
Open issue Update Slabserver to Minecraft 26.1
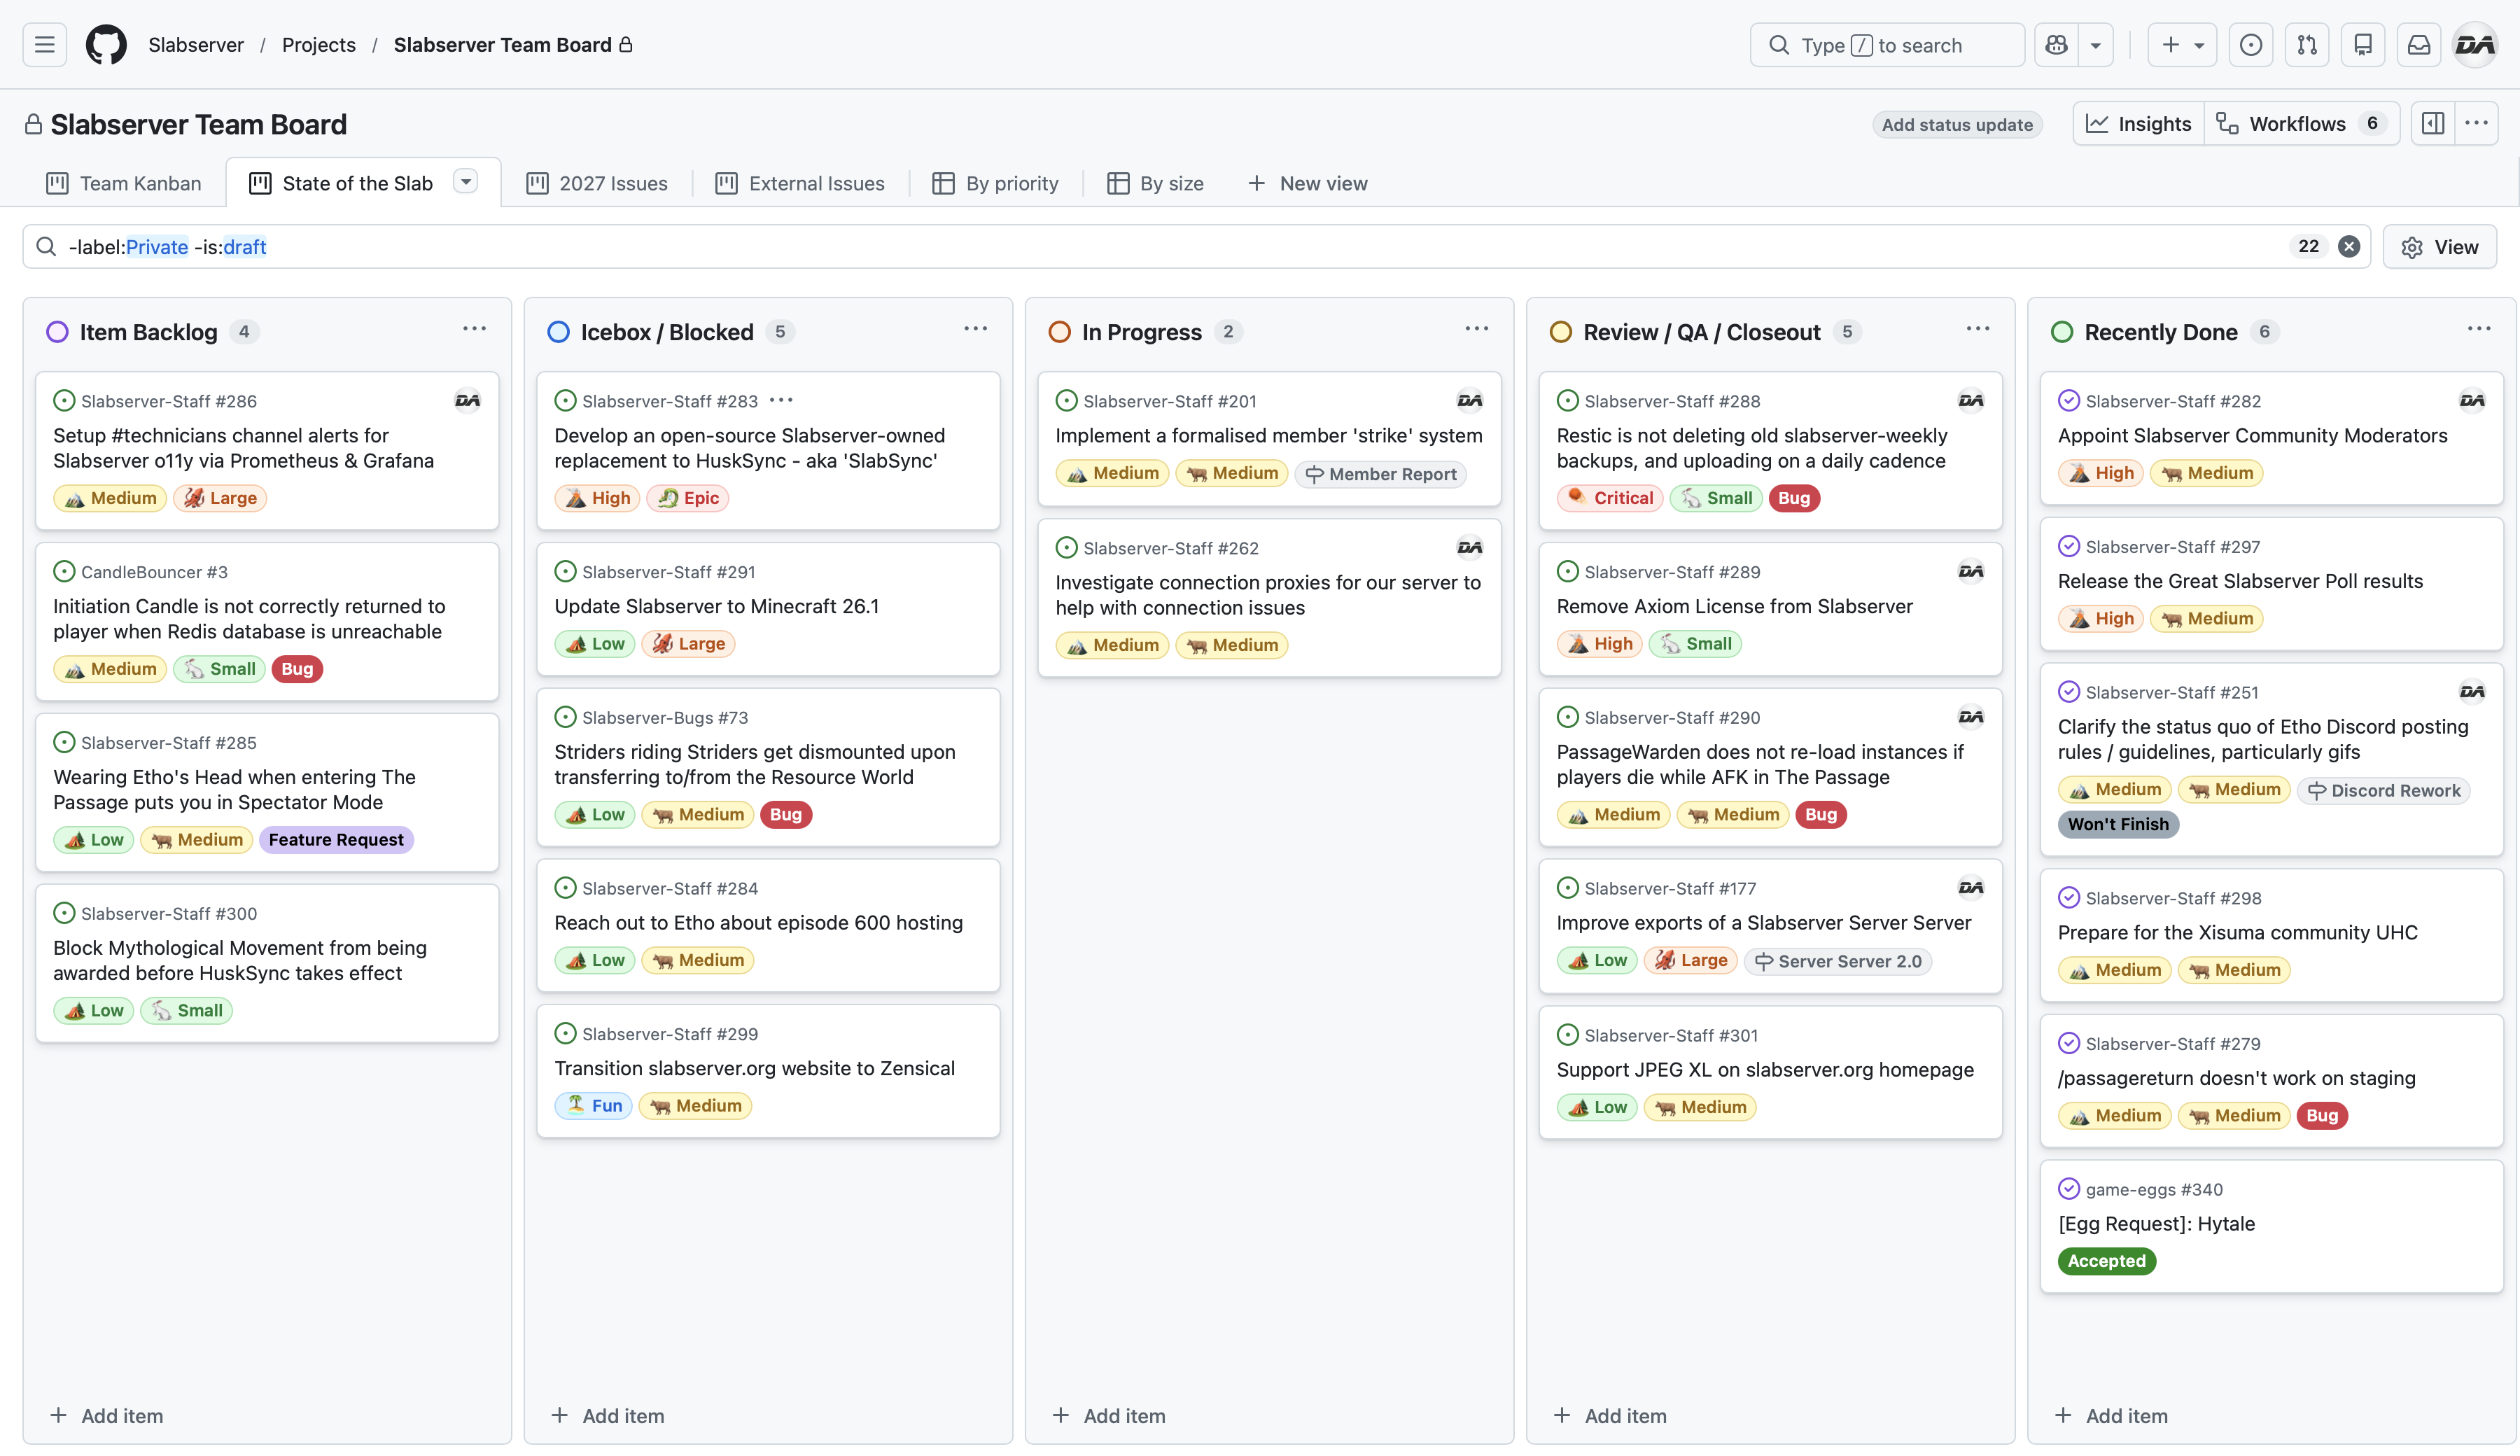click(x=716, y=606)
